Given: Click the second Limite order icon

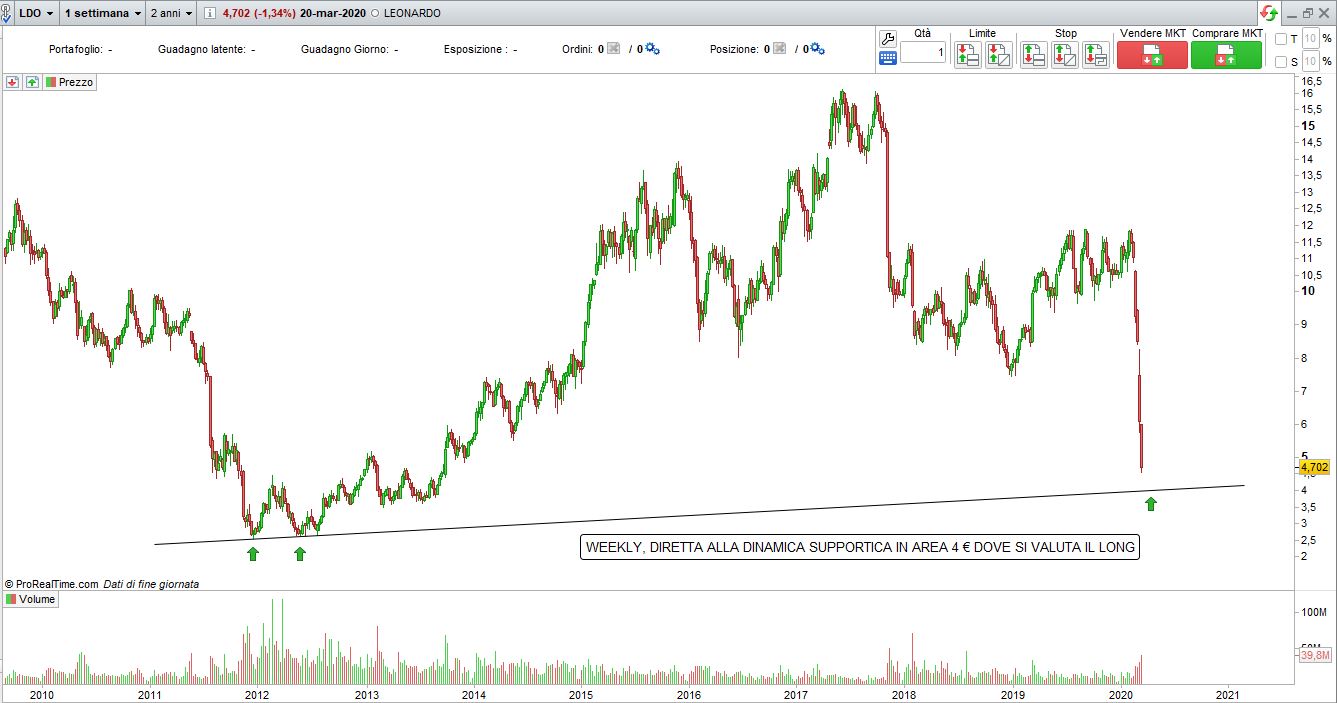Looking at the screenshot, I should [x=998, y=55].
